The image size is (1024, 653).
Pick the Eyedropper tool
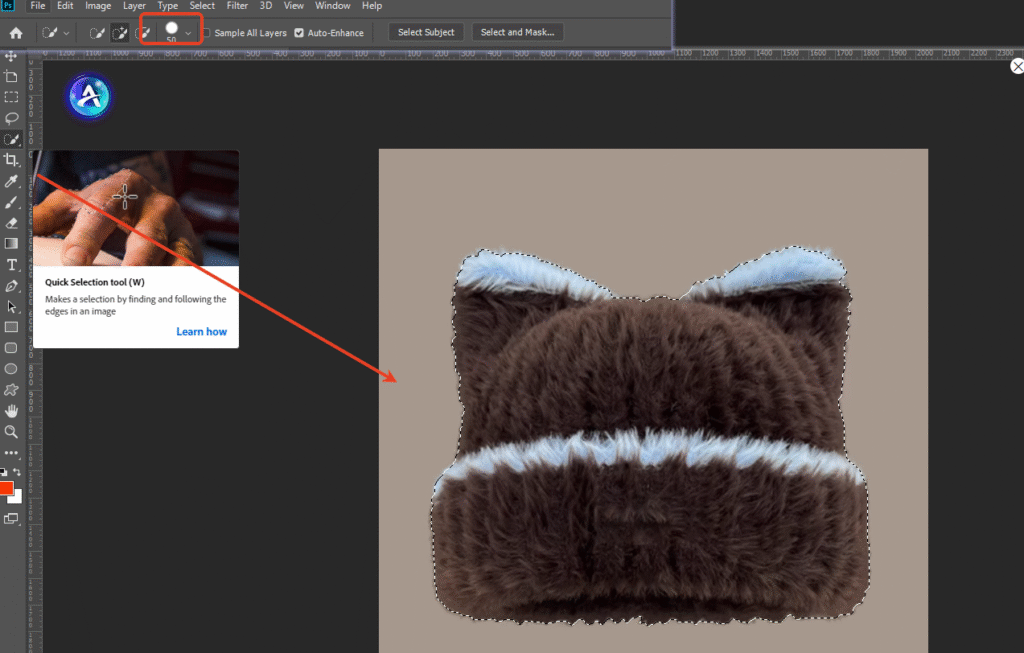[x=11, y=181]
